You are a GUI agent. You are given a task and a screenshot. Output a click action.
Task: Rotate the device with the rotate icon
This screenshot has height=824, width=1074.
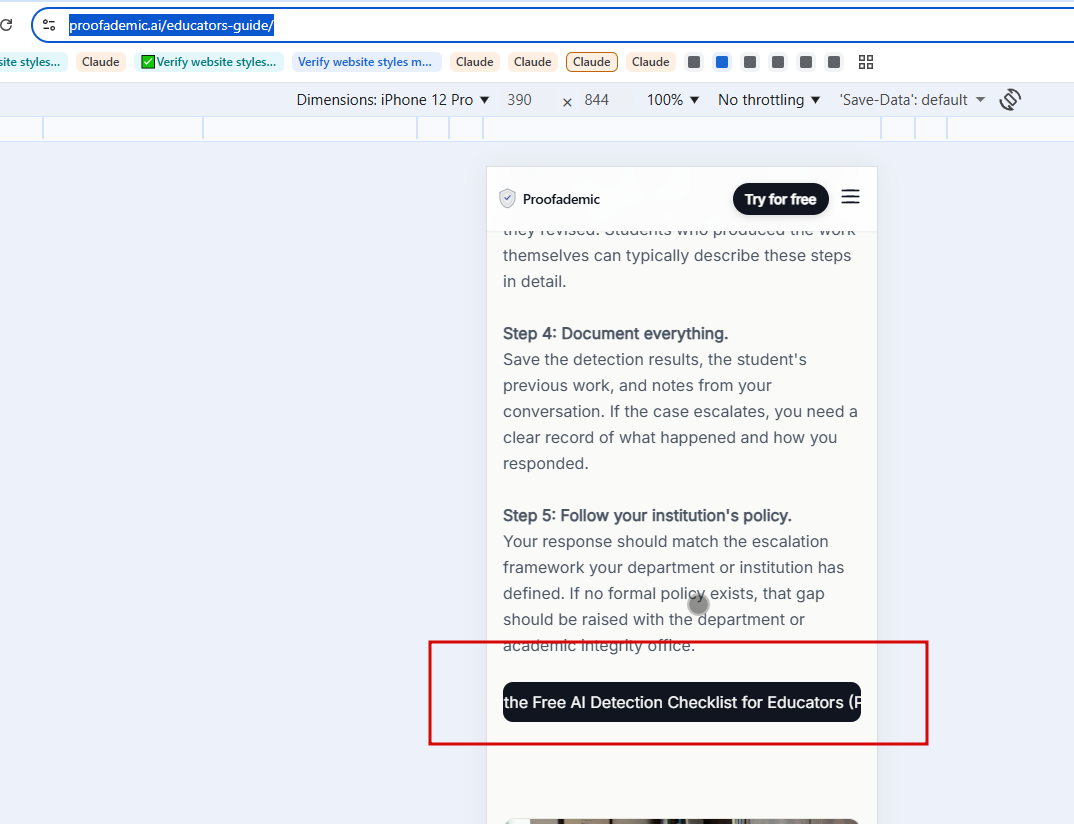pos(1010,99)
